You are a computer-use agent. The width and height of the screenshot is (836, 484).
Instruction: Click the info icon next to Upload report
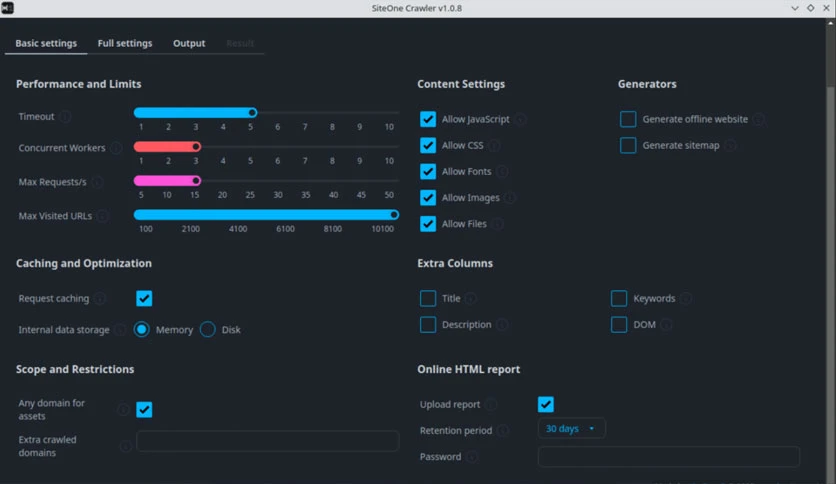click(491, 405)
